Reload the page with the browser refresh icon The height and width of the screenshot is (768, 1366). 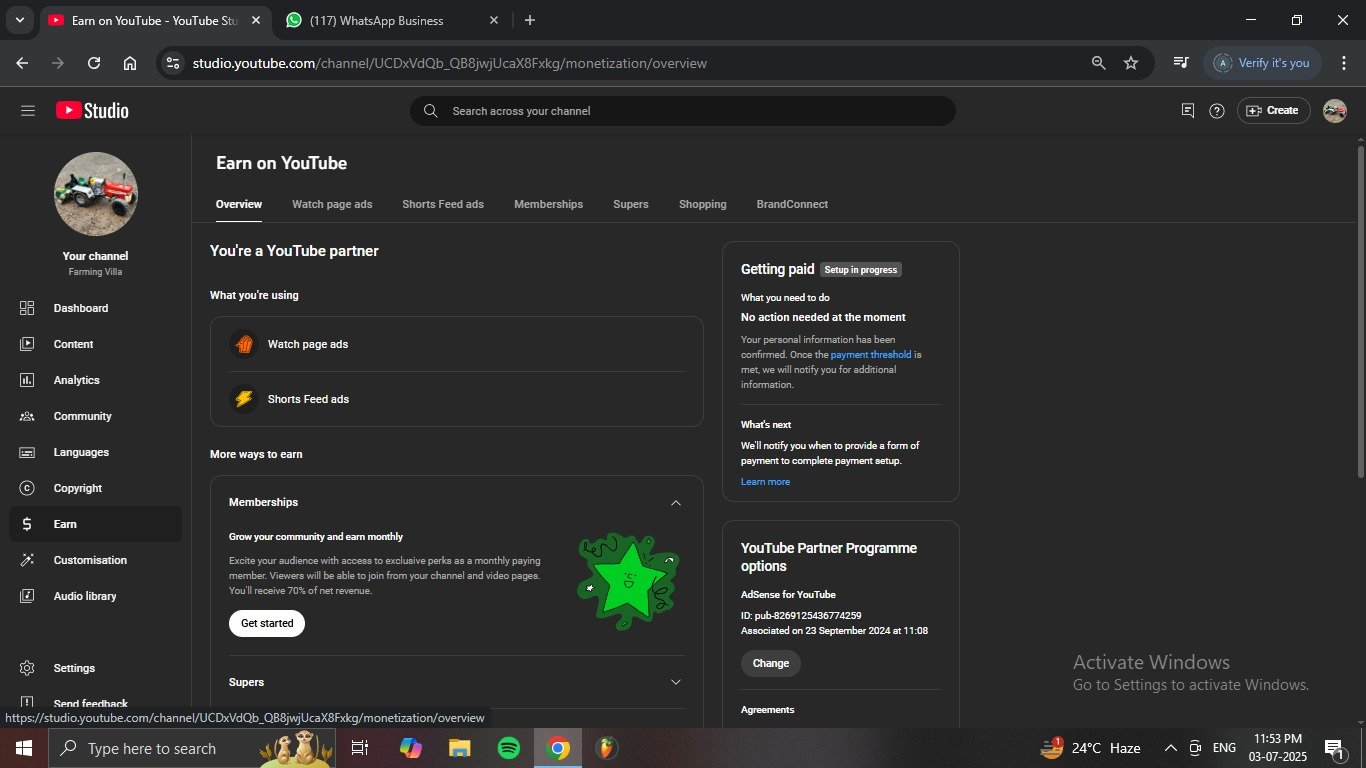click(x=94, y=63)
